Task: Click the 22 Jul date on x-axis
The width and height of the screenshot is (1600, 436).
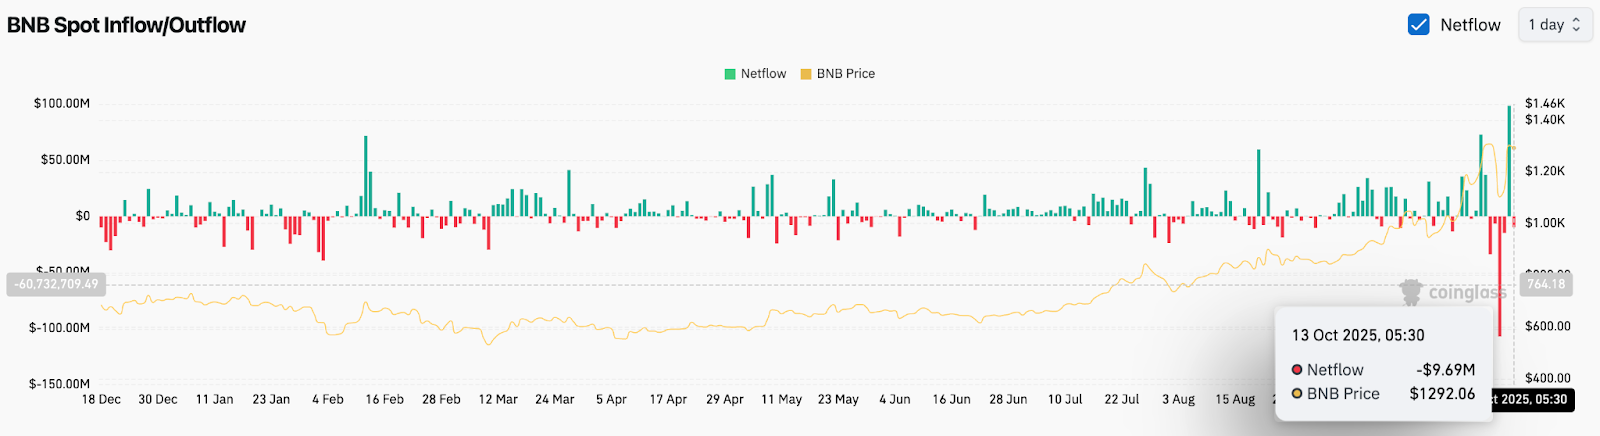Action: pos(1121,399)
